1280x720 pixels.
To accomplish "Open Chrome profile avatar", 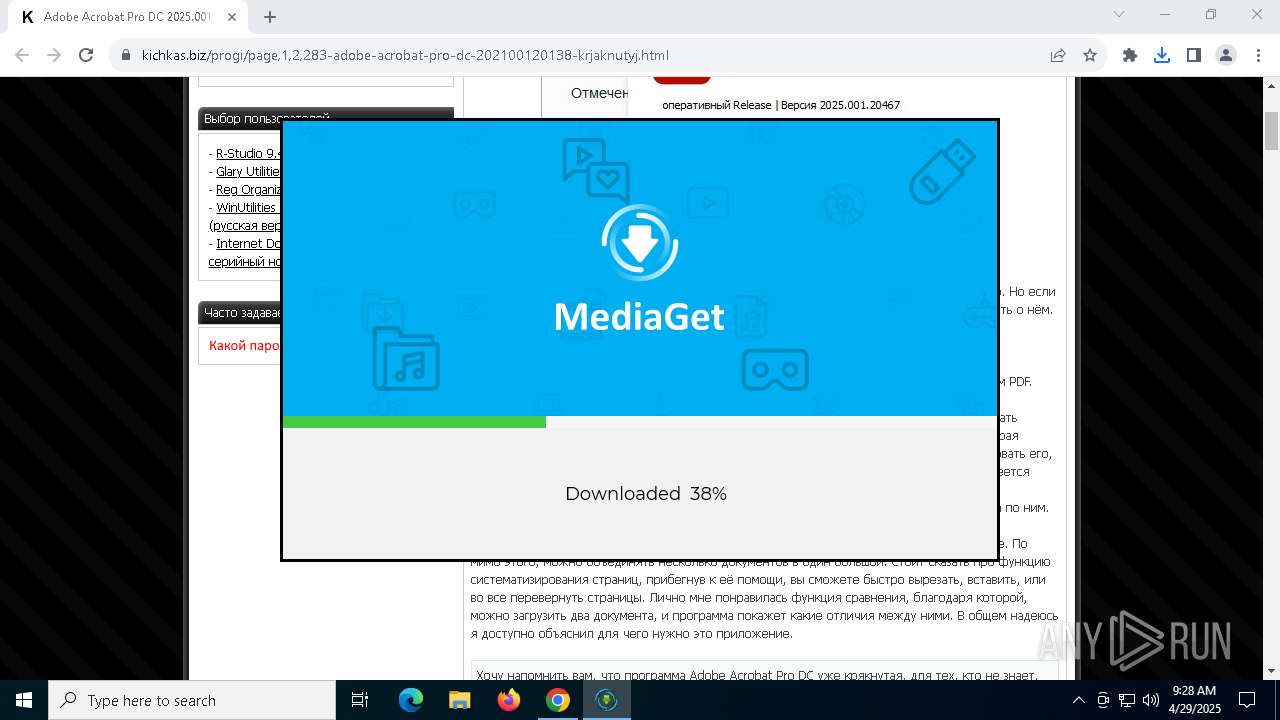I will click(1226, 55).
